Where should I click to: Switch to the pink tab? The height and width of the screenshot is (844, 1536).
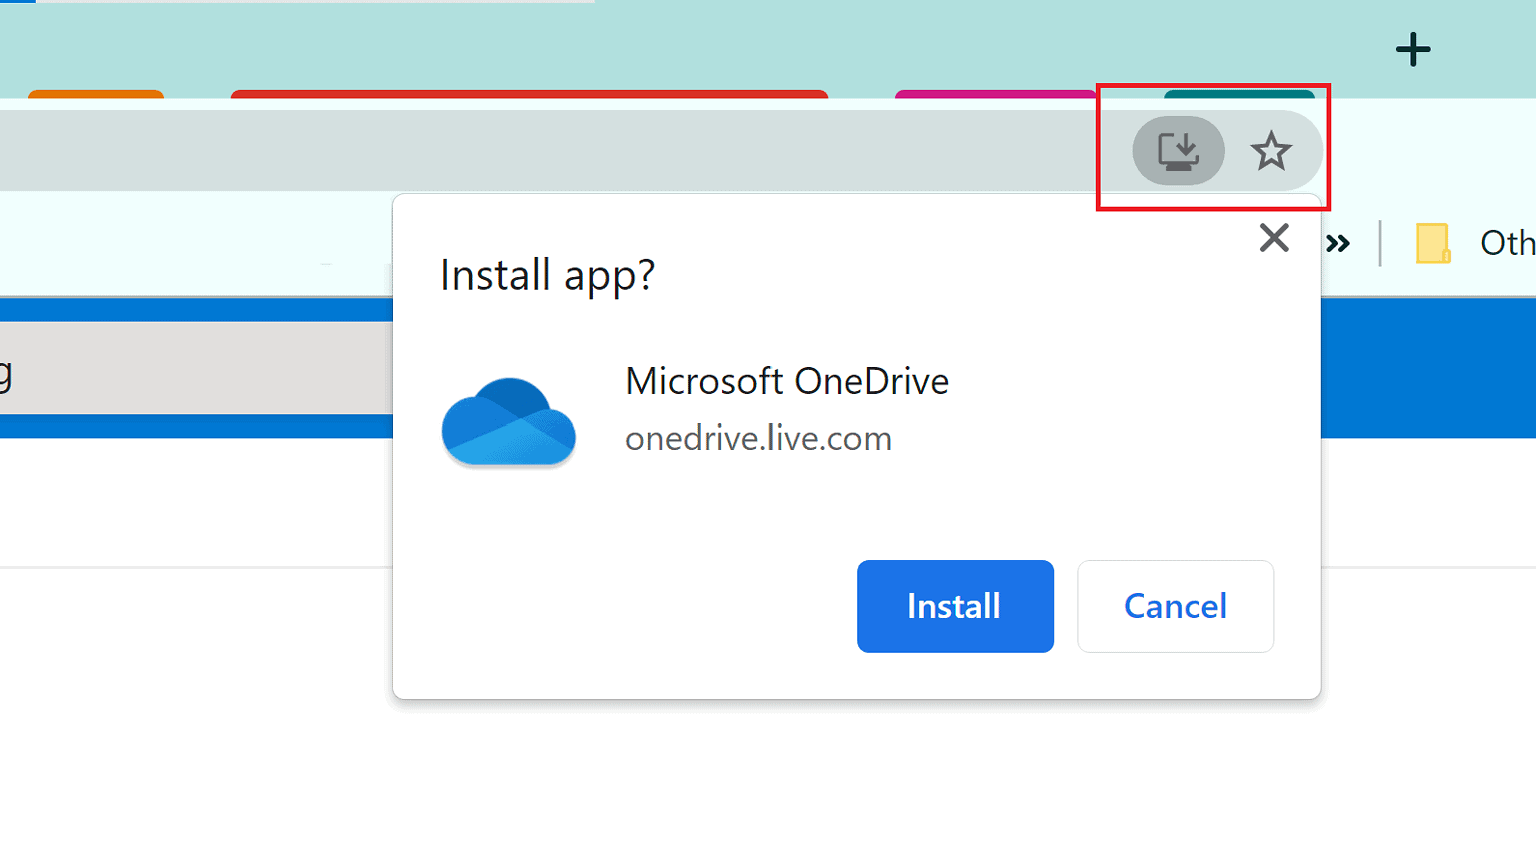coord(997,95)
